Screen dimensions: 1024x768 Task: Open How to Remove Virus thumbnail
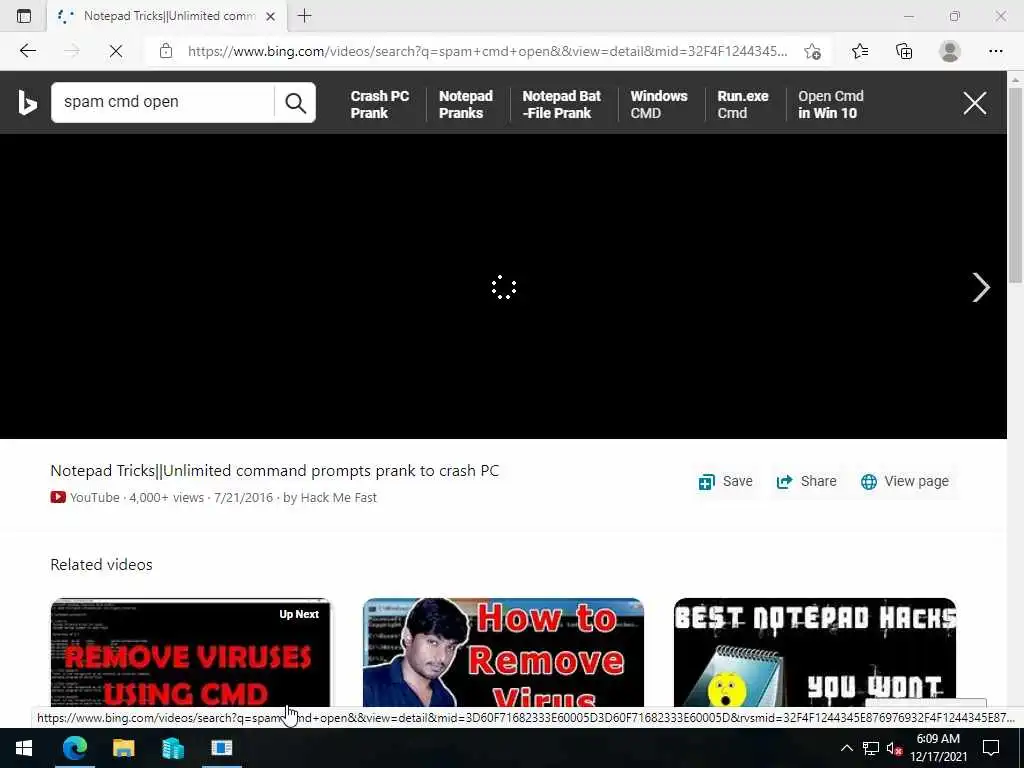[x=503, y=652]
